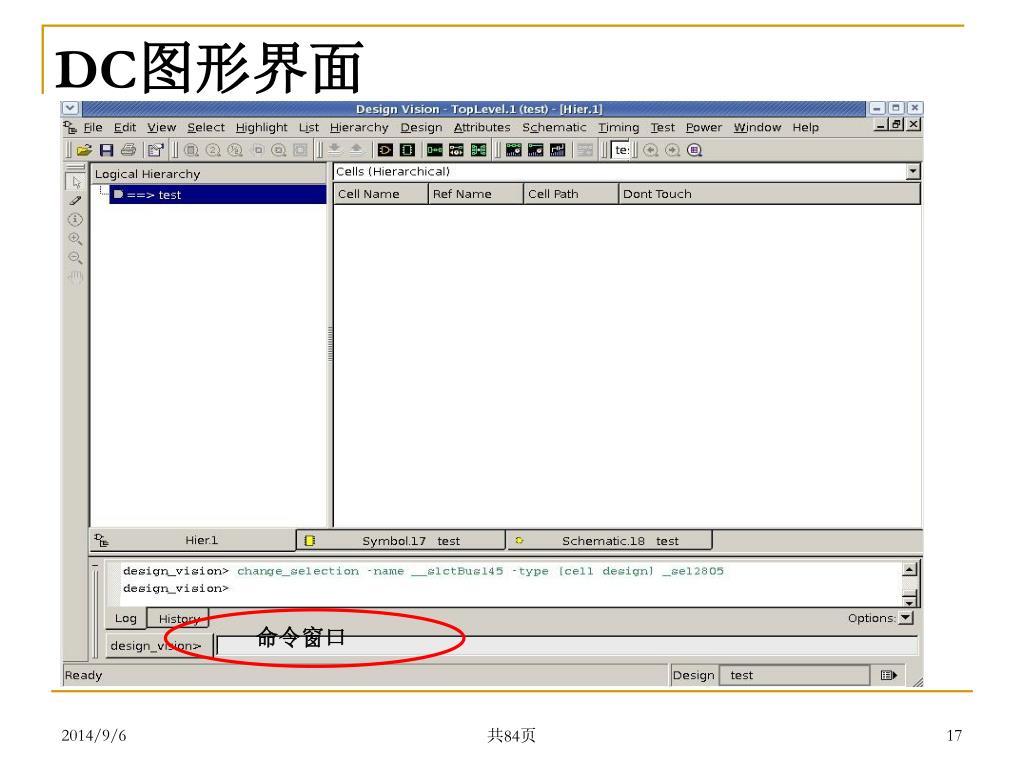Click the design_vision> command input field
1024x768 pixels.
(x=567, y=646)
